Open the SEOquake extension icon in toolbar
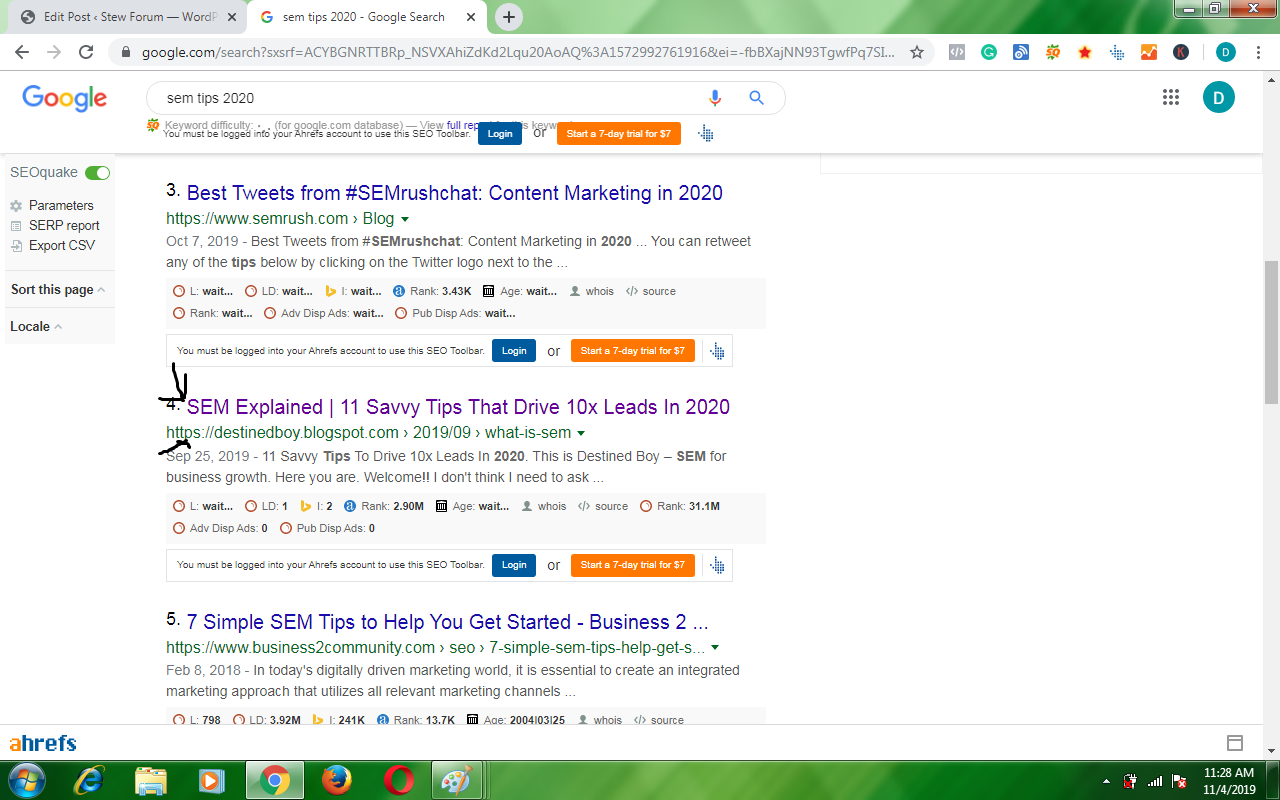 click(x=1053, y=52)
